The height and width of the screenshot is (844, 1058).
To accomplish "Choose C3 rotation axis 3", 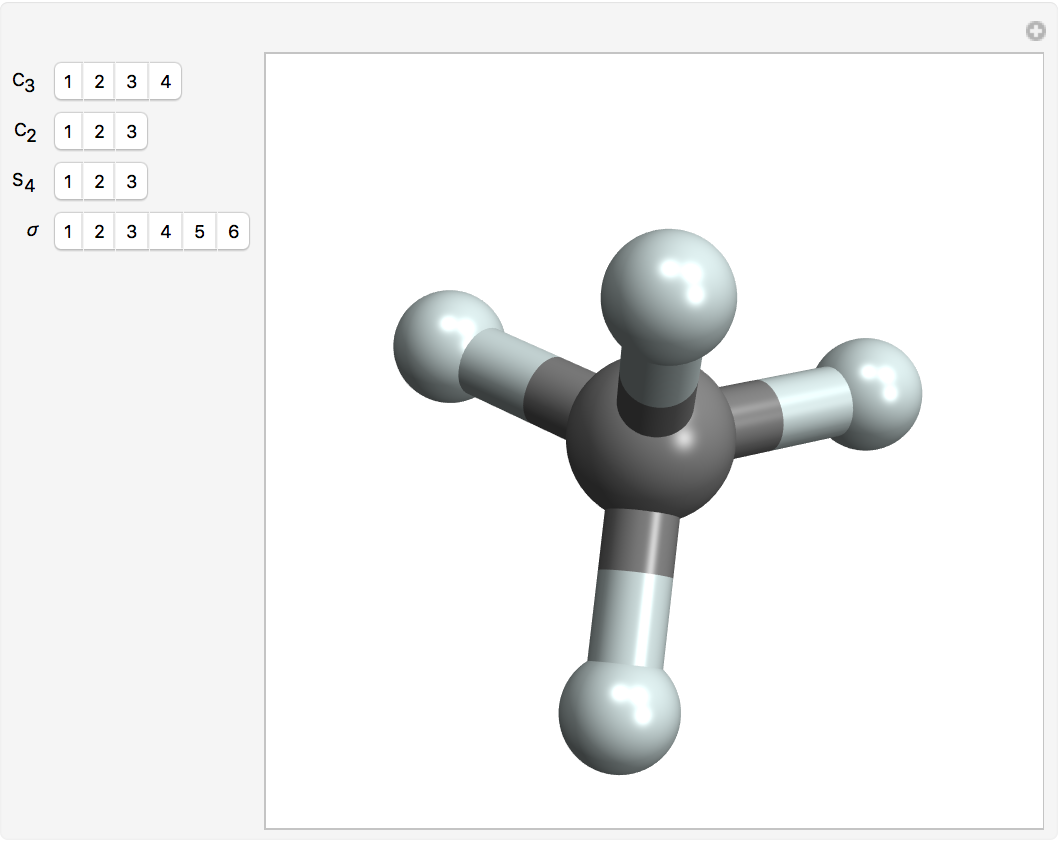I will [131, 82].
